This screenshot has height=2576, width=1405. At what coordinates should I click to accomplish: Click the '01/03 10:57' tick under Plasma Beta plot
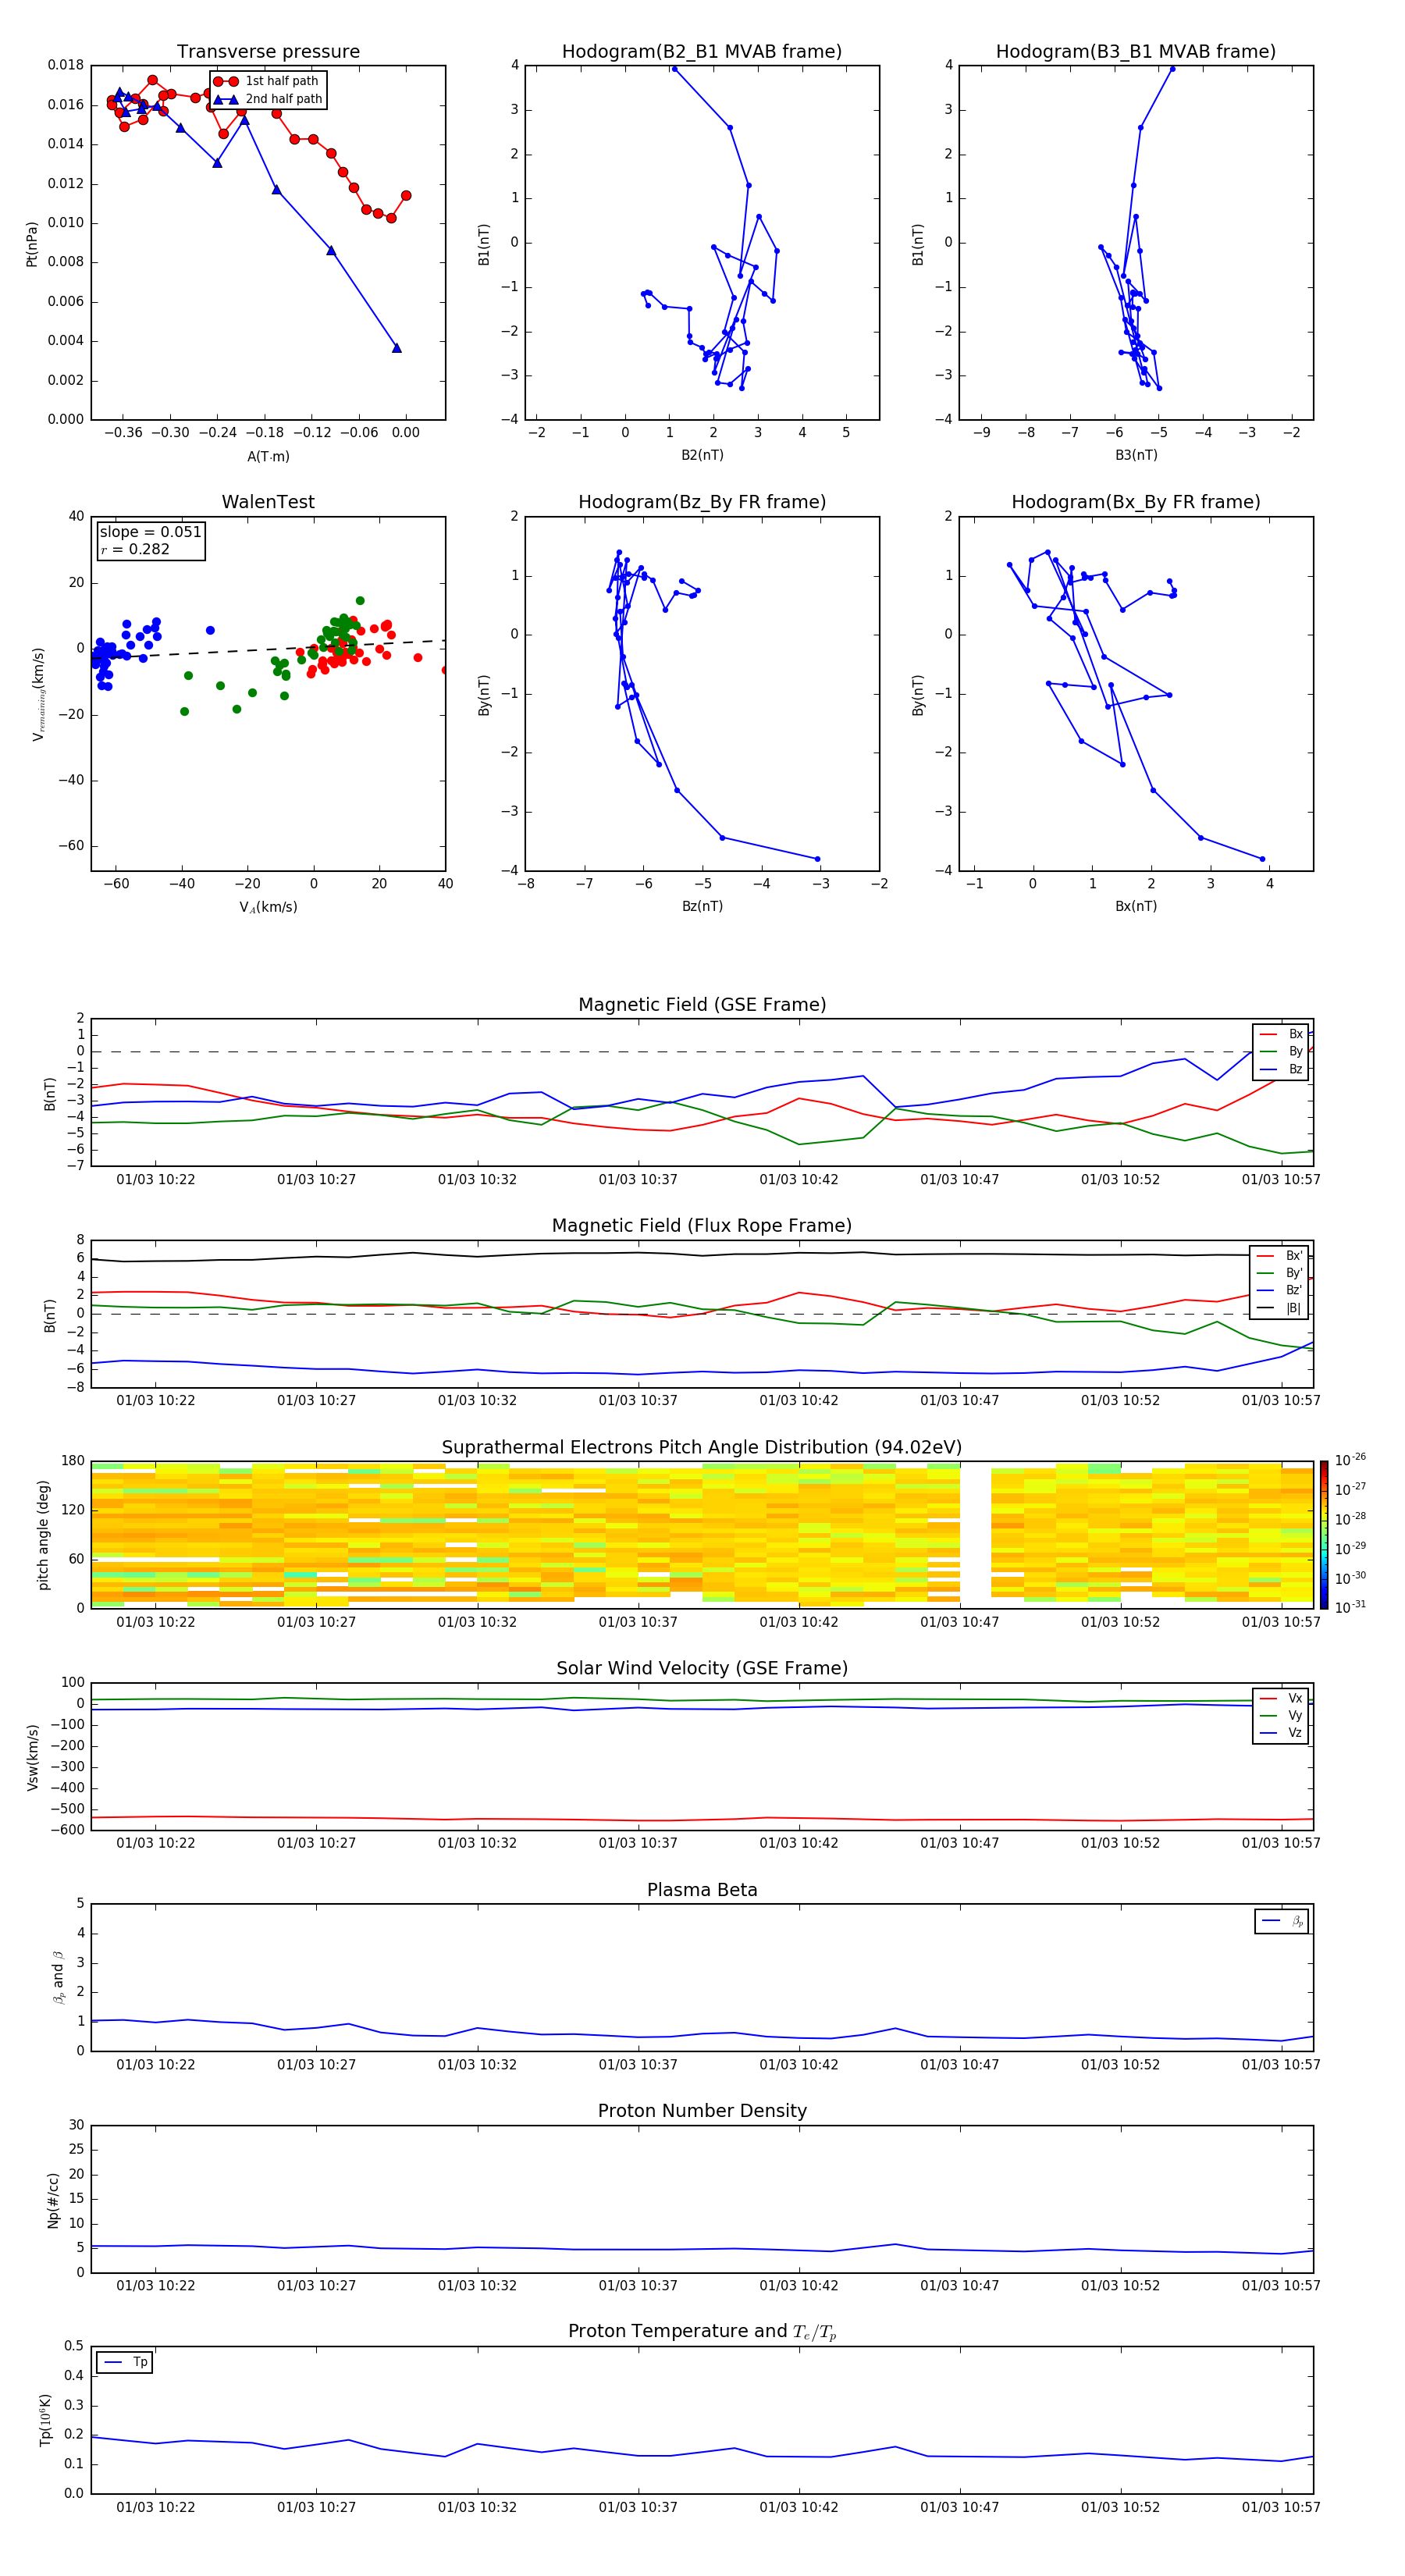pos(1281,2065)
